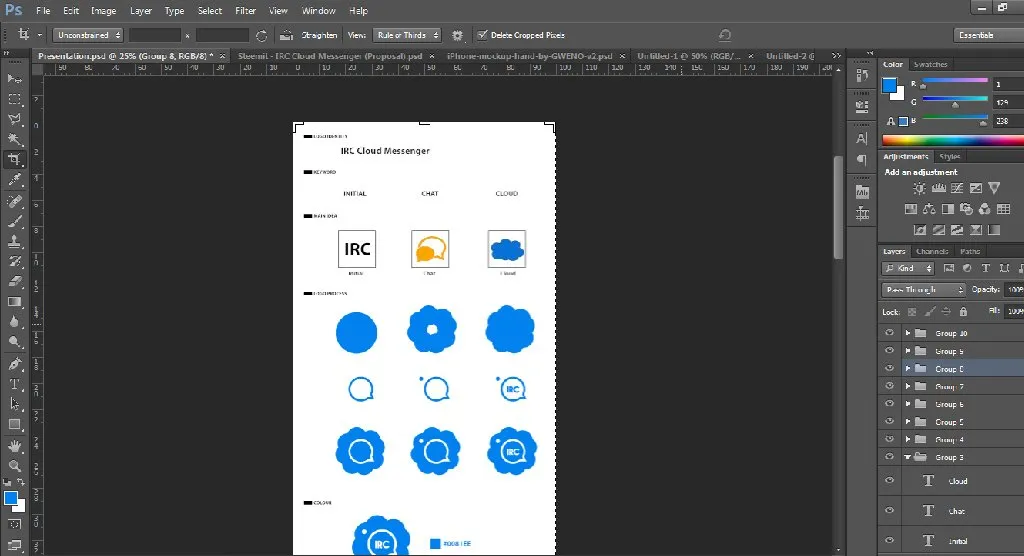This screenshot has height=556, width=1024.
Task: Select the History Brush tool
Action: click(14, 261)
